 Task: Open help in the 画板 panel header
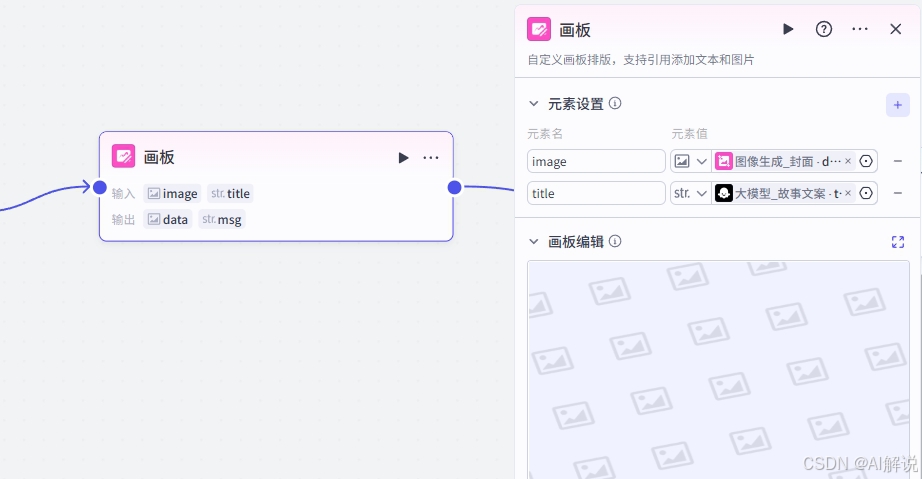(x=824, y=29)
